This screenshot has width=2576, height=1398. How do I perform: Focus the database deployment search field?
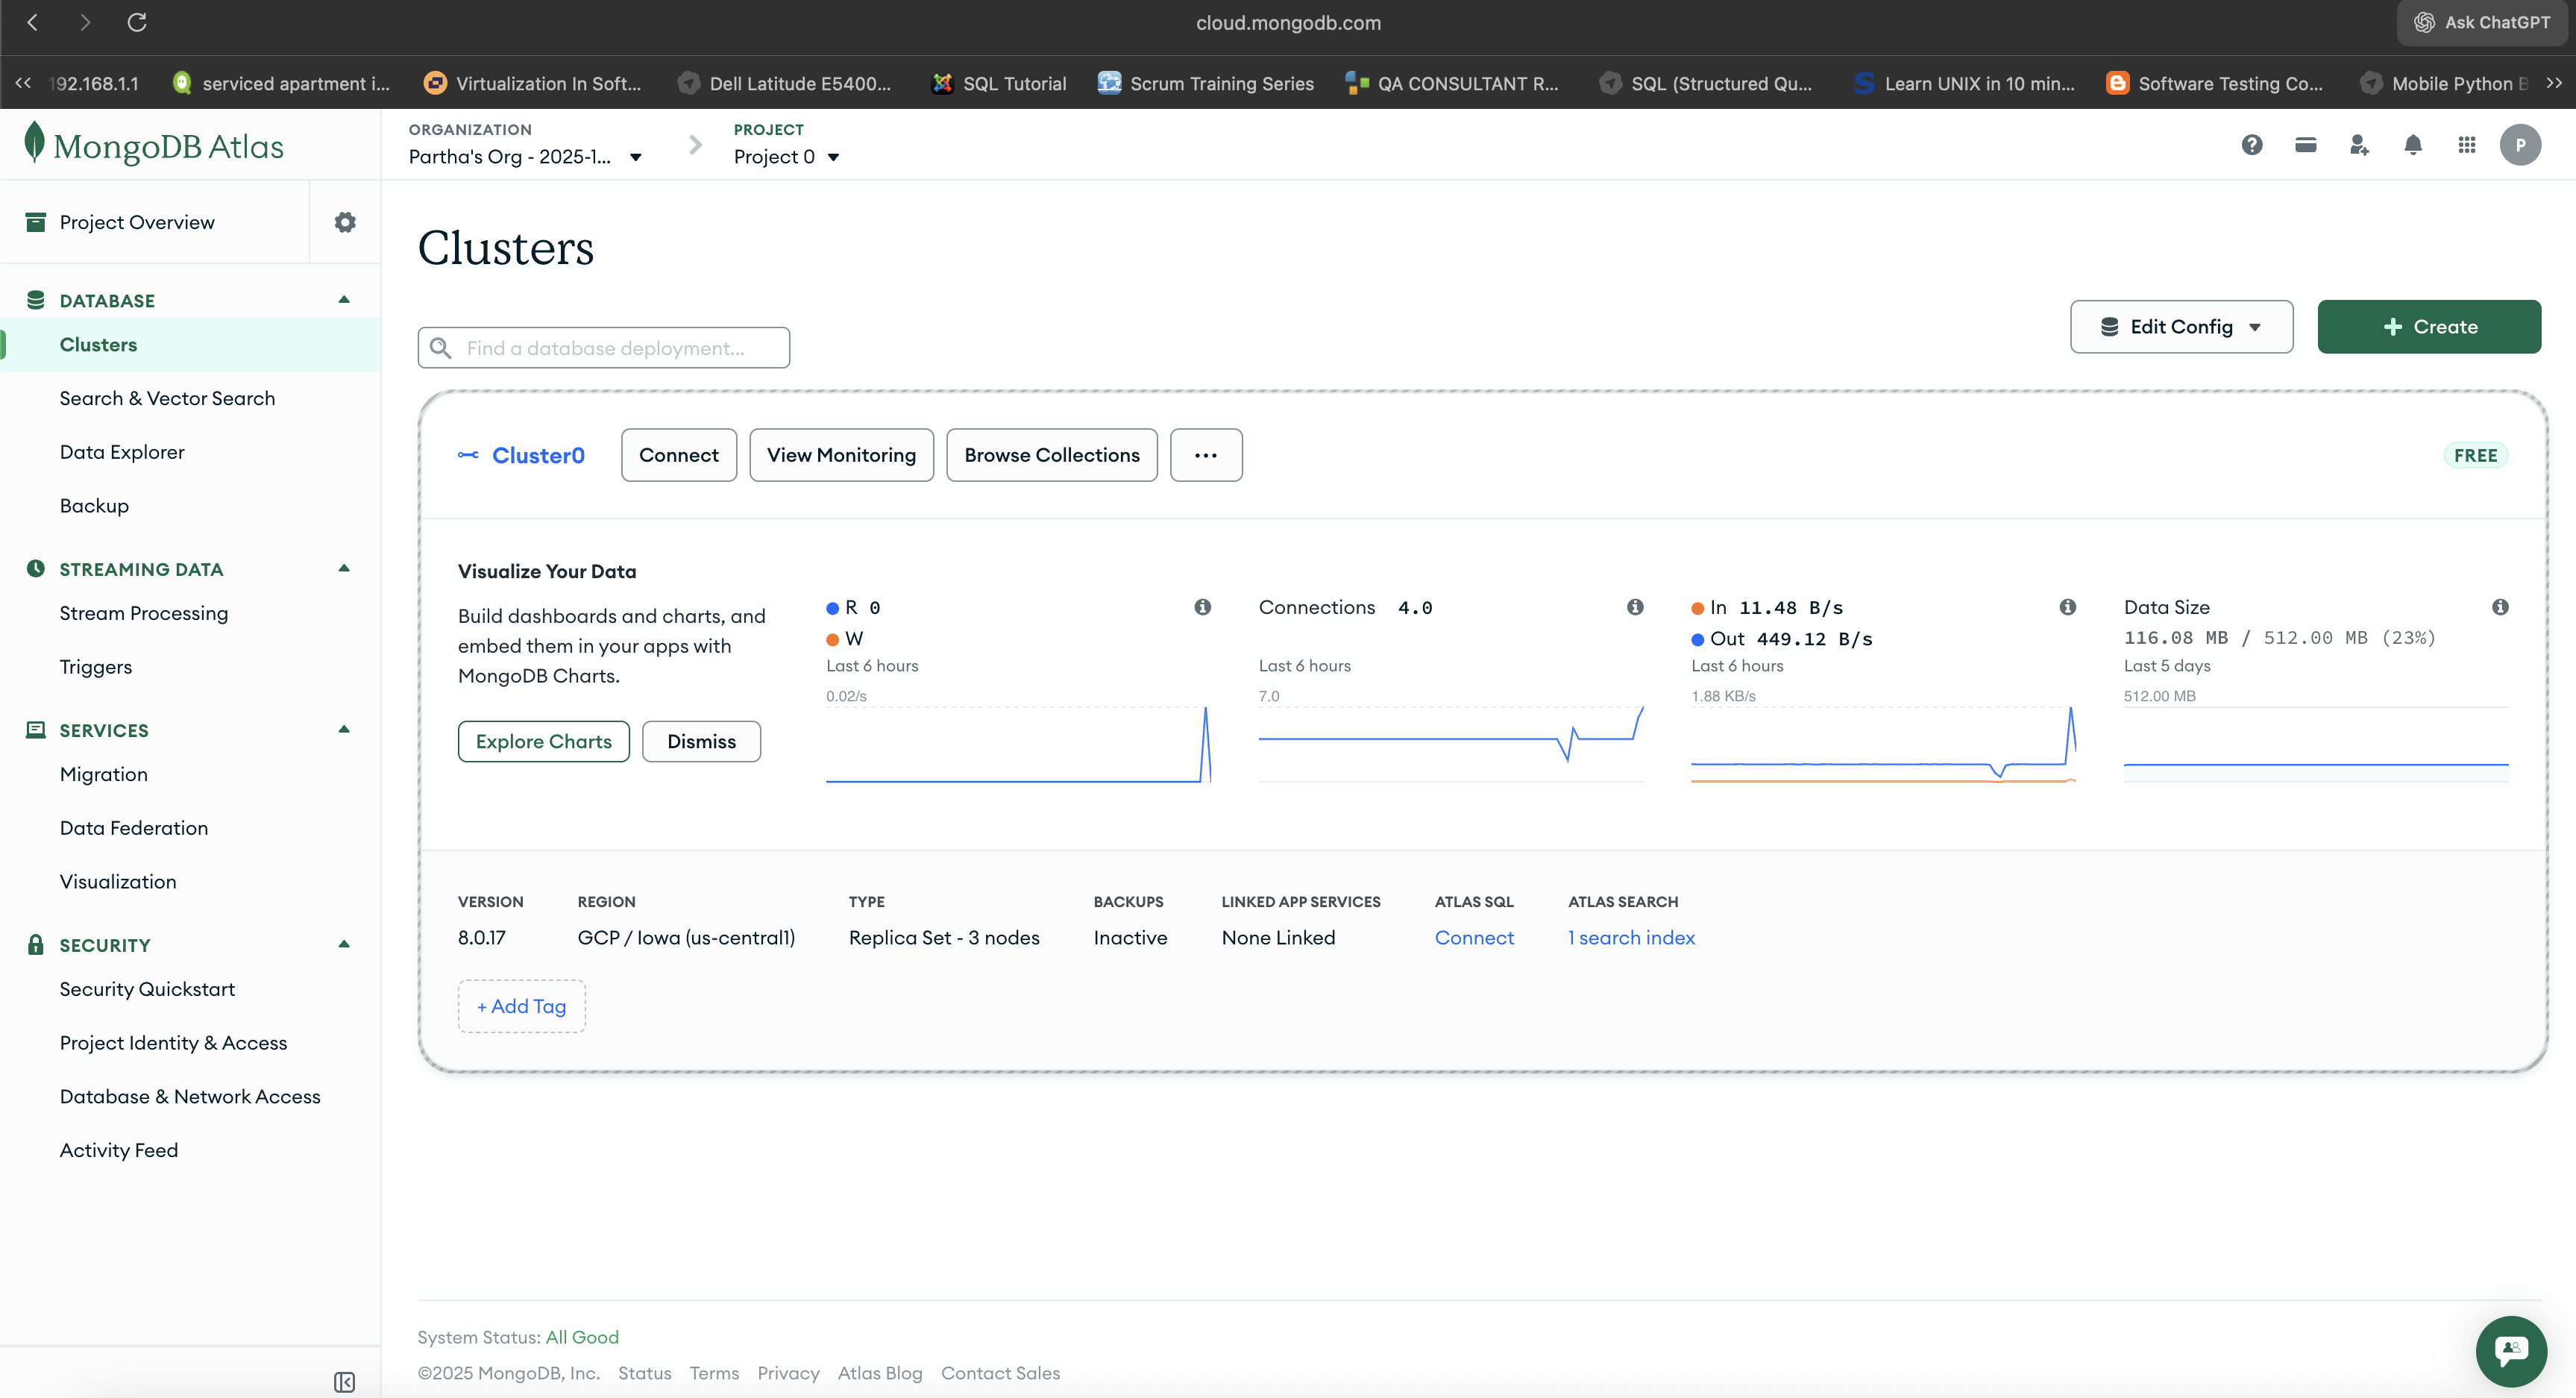coord(605,348)
